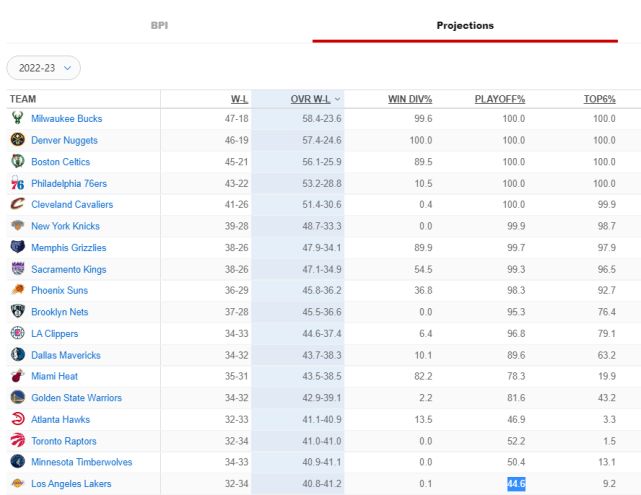The height and width of the screenshot is (495, 641).
Task: Open the New York Knicks team link
Action: [x=65, y=226]
